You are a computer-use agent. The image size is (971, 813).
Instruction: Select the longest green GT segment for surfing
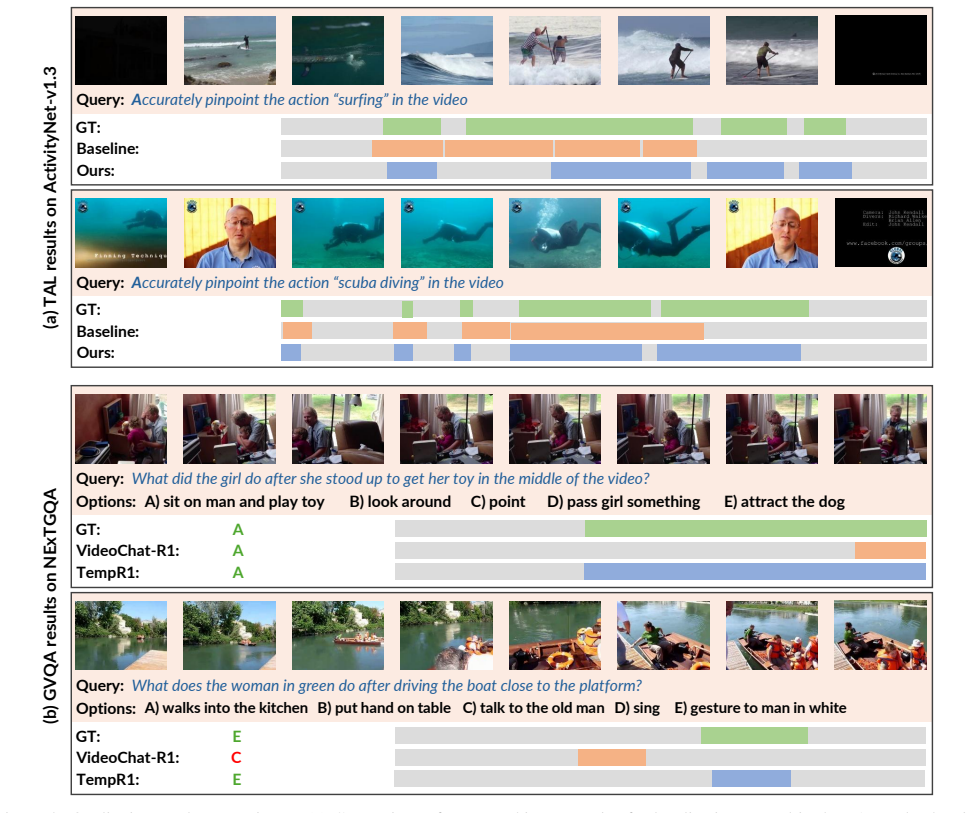[579, 127]
